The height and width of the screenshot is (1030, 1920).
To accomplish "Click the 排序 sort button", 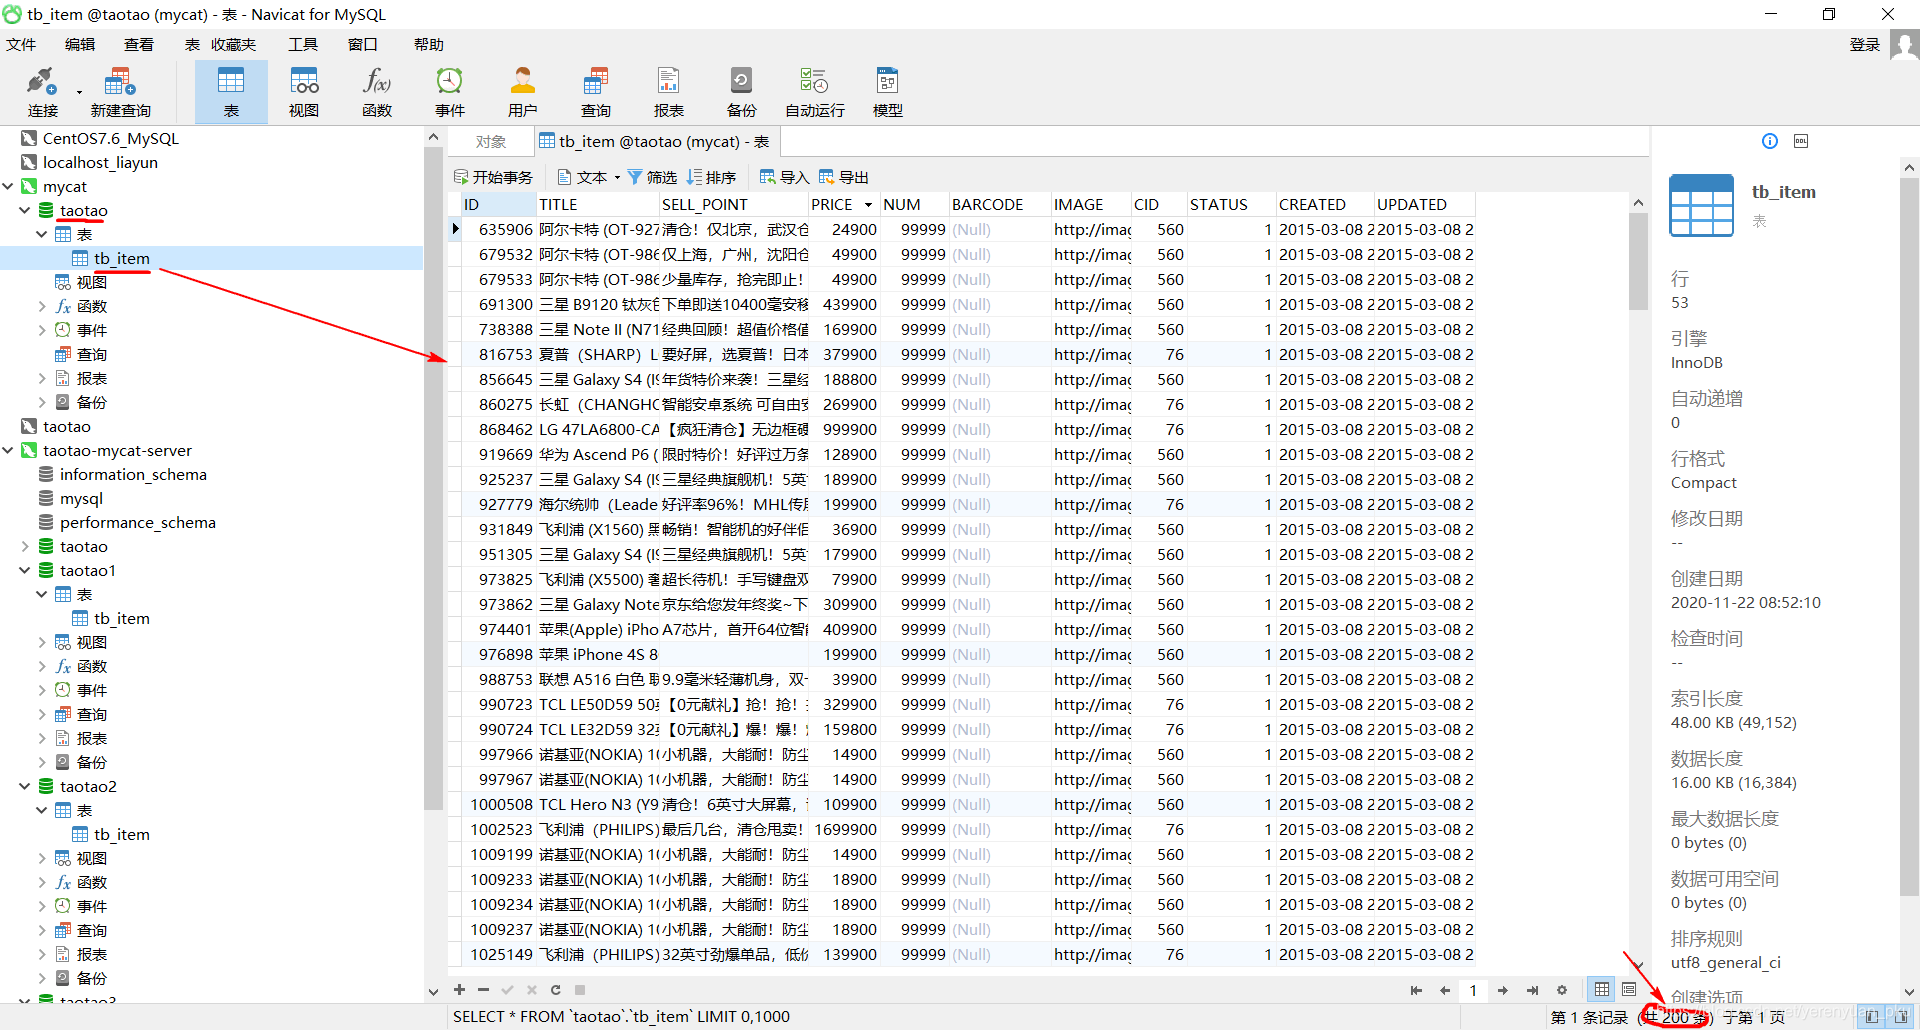I will (x=712, y=177).
